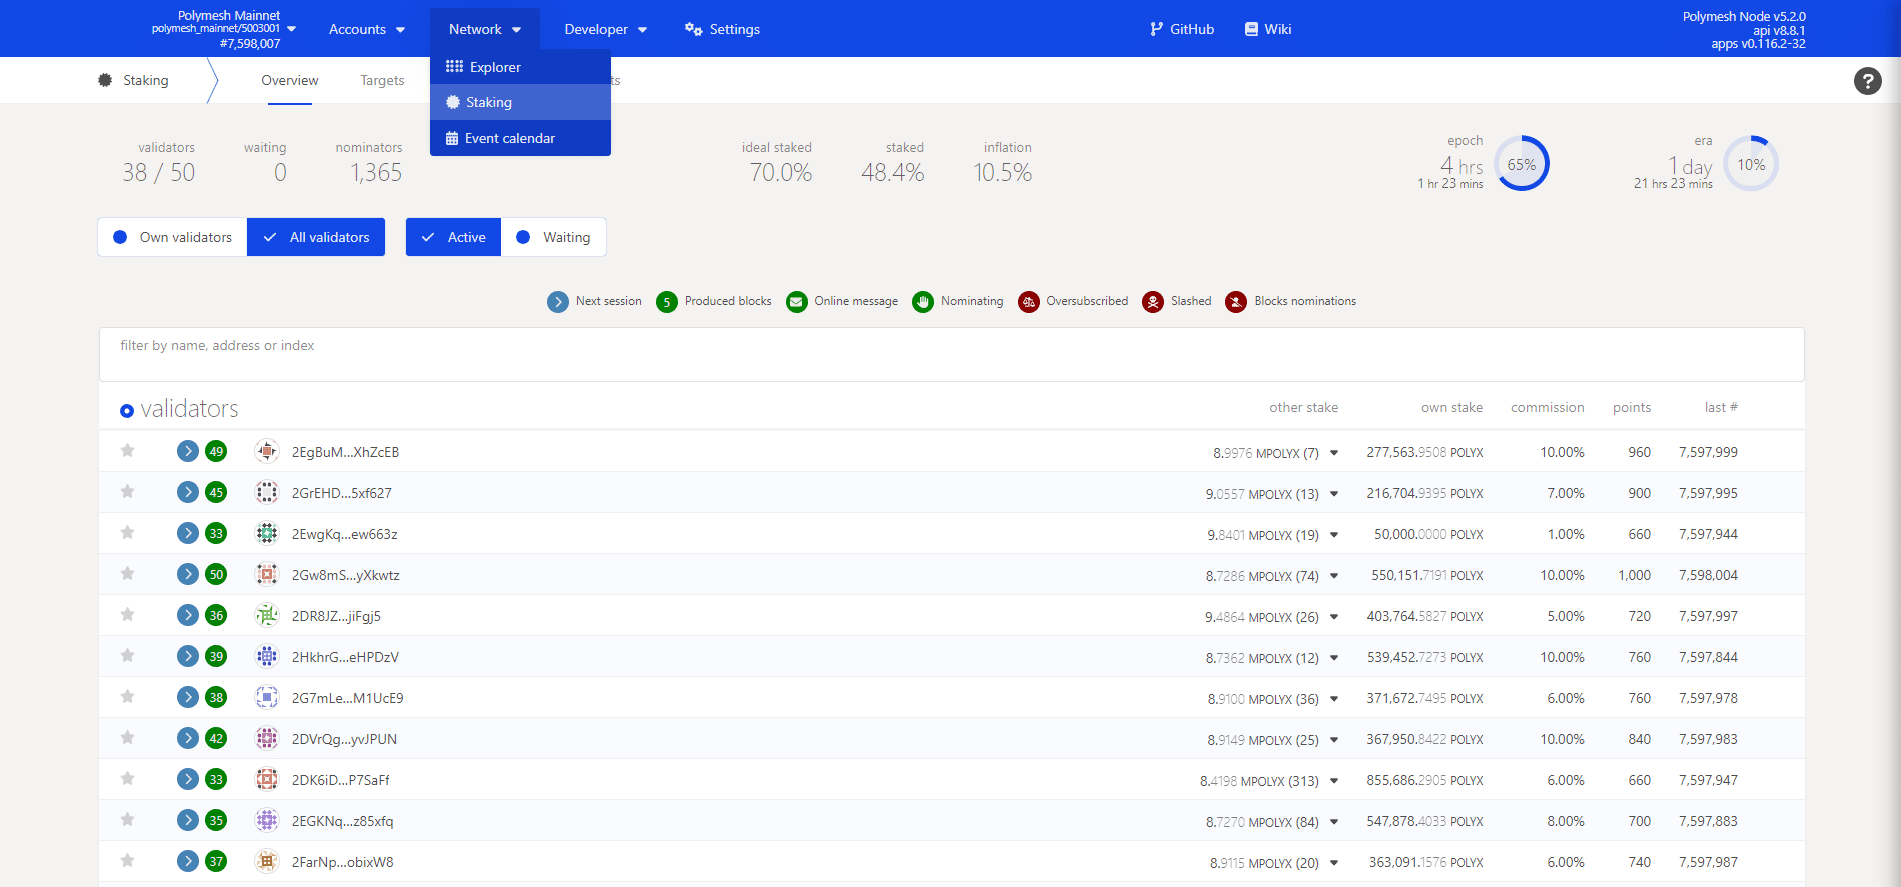Image resolution: width=1901 pixels, height=887 pixels.
Task: Click the Next session legend icon
Action: (x=558, y=302)
